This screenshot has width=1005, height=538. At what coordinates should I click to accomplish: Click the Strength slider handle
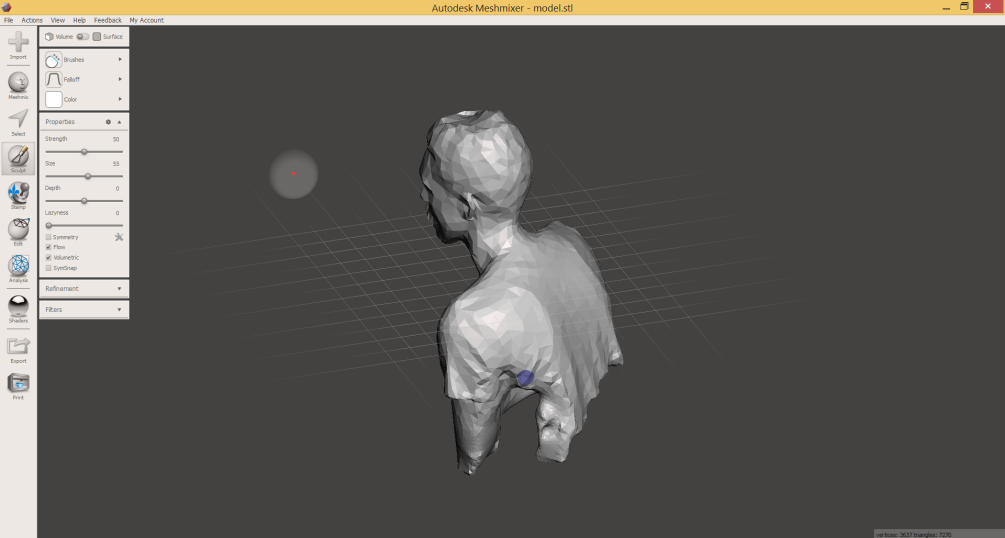(84, 152)
